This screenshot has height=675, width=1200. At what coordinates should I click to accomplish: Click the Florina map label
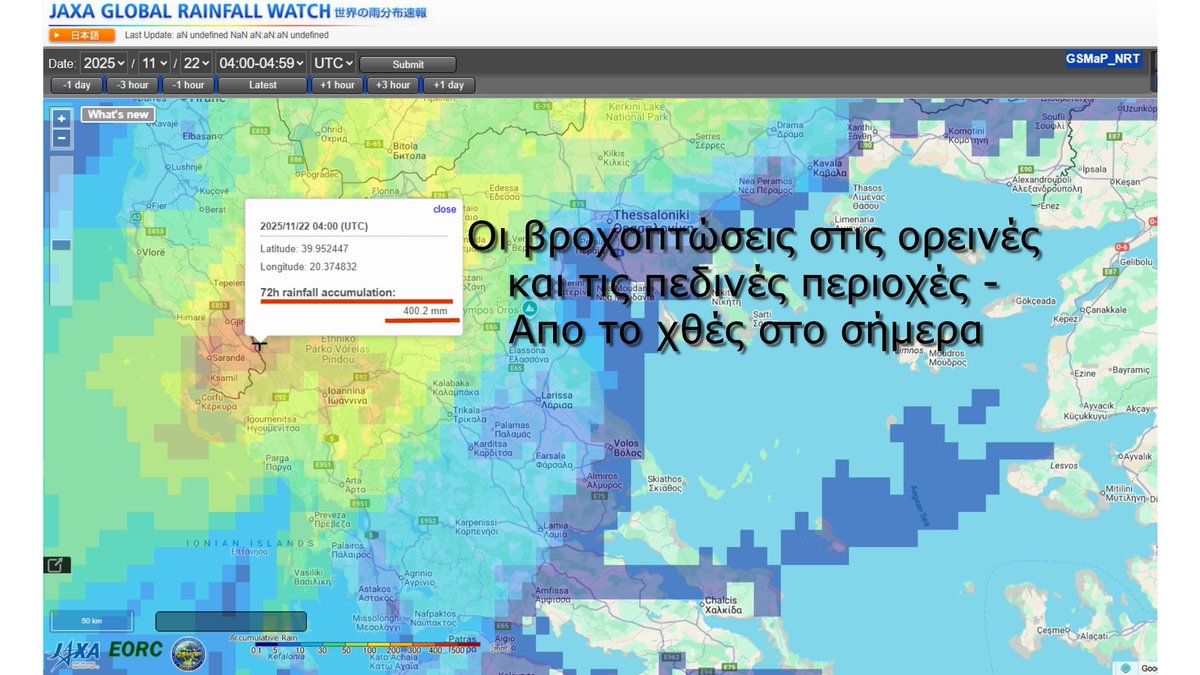pyautogui.click(x=386, y=190)
